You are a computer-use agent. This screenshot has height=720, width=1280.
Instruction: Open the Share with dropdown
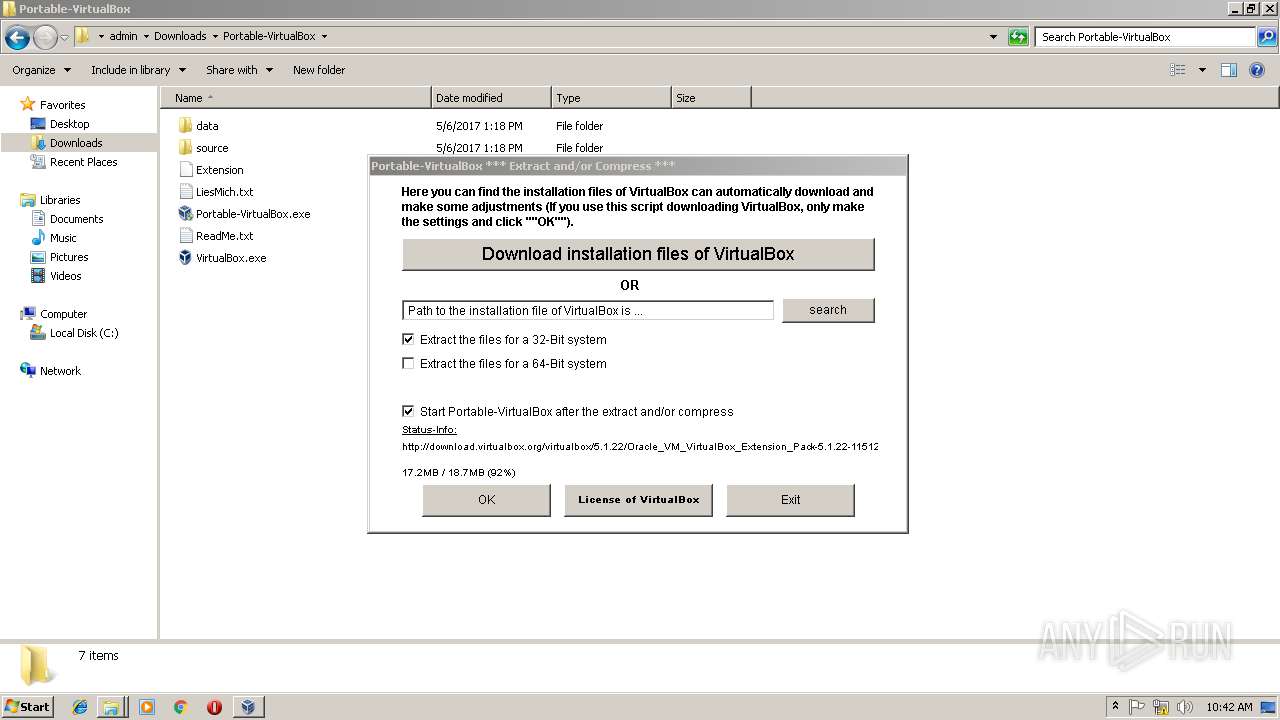coord(239,70)
